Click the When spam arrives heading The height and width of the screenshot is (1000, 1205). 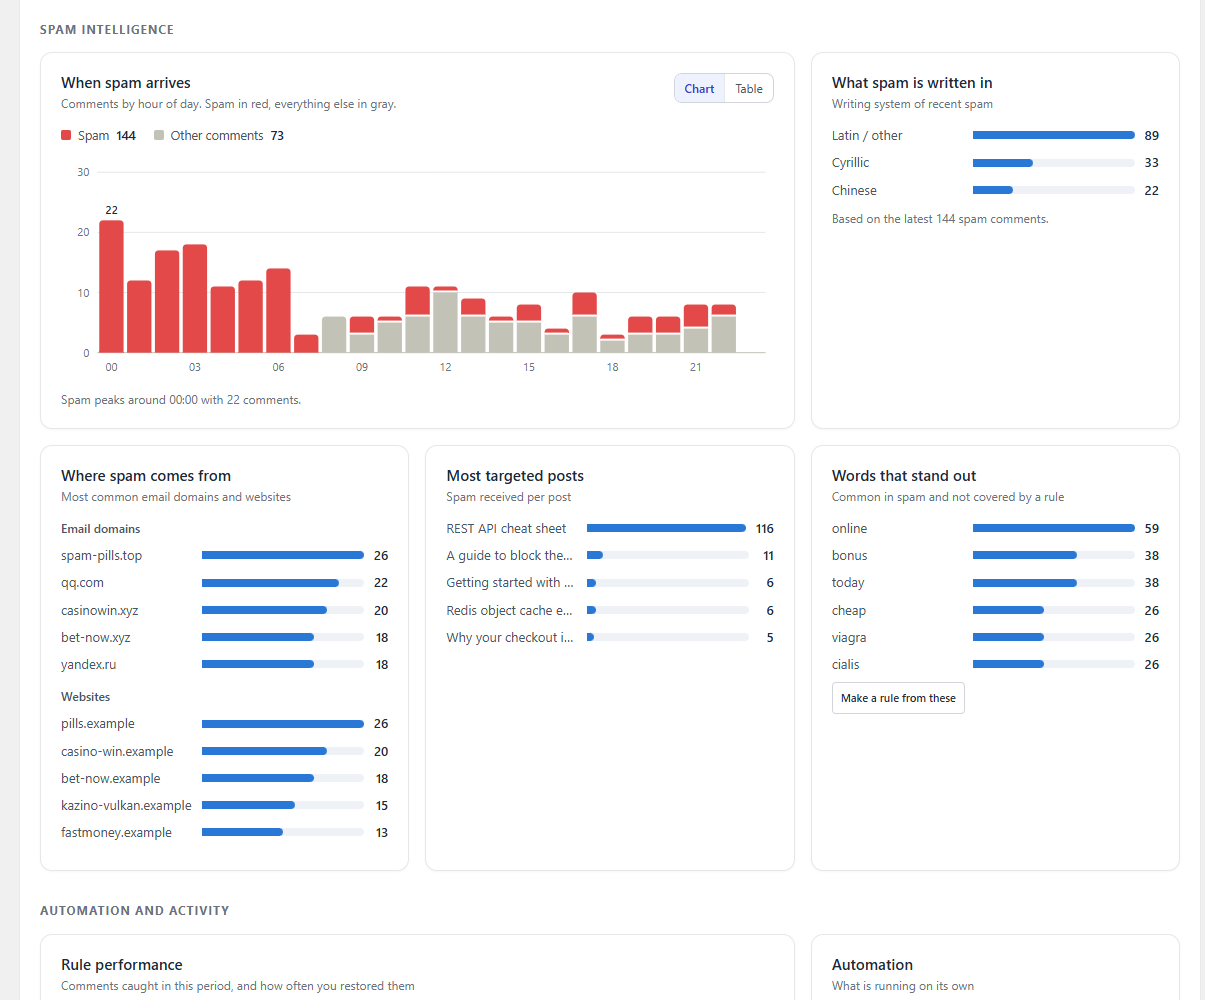[126, 83]
